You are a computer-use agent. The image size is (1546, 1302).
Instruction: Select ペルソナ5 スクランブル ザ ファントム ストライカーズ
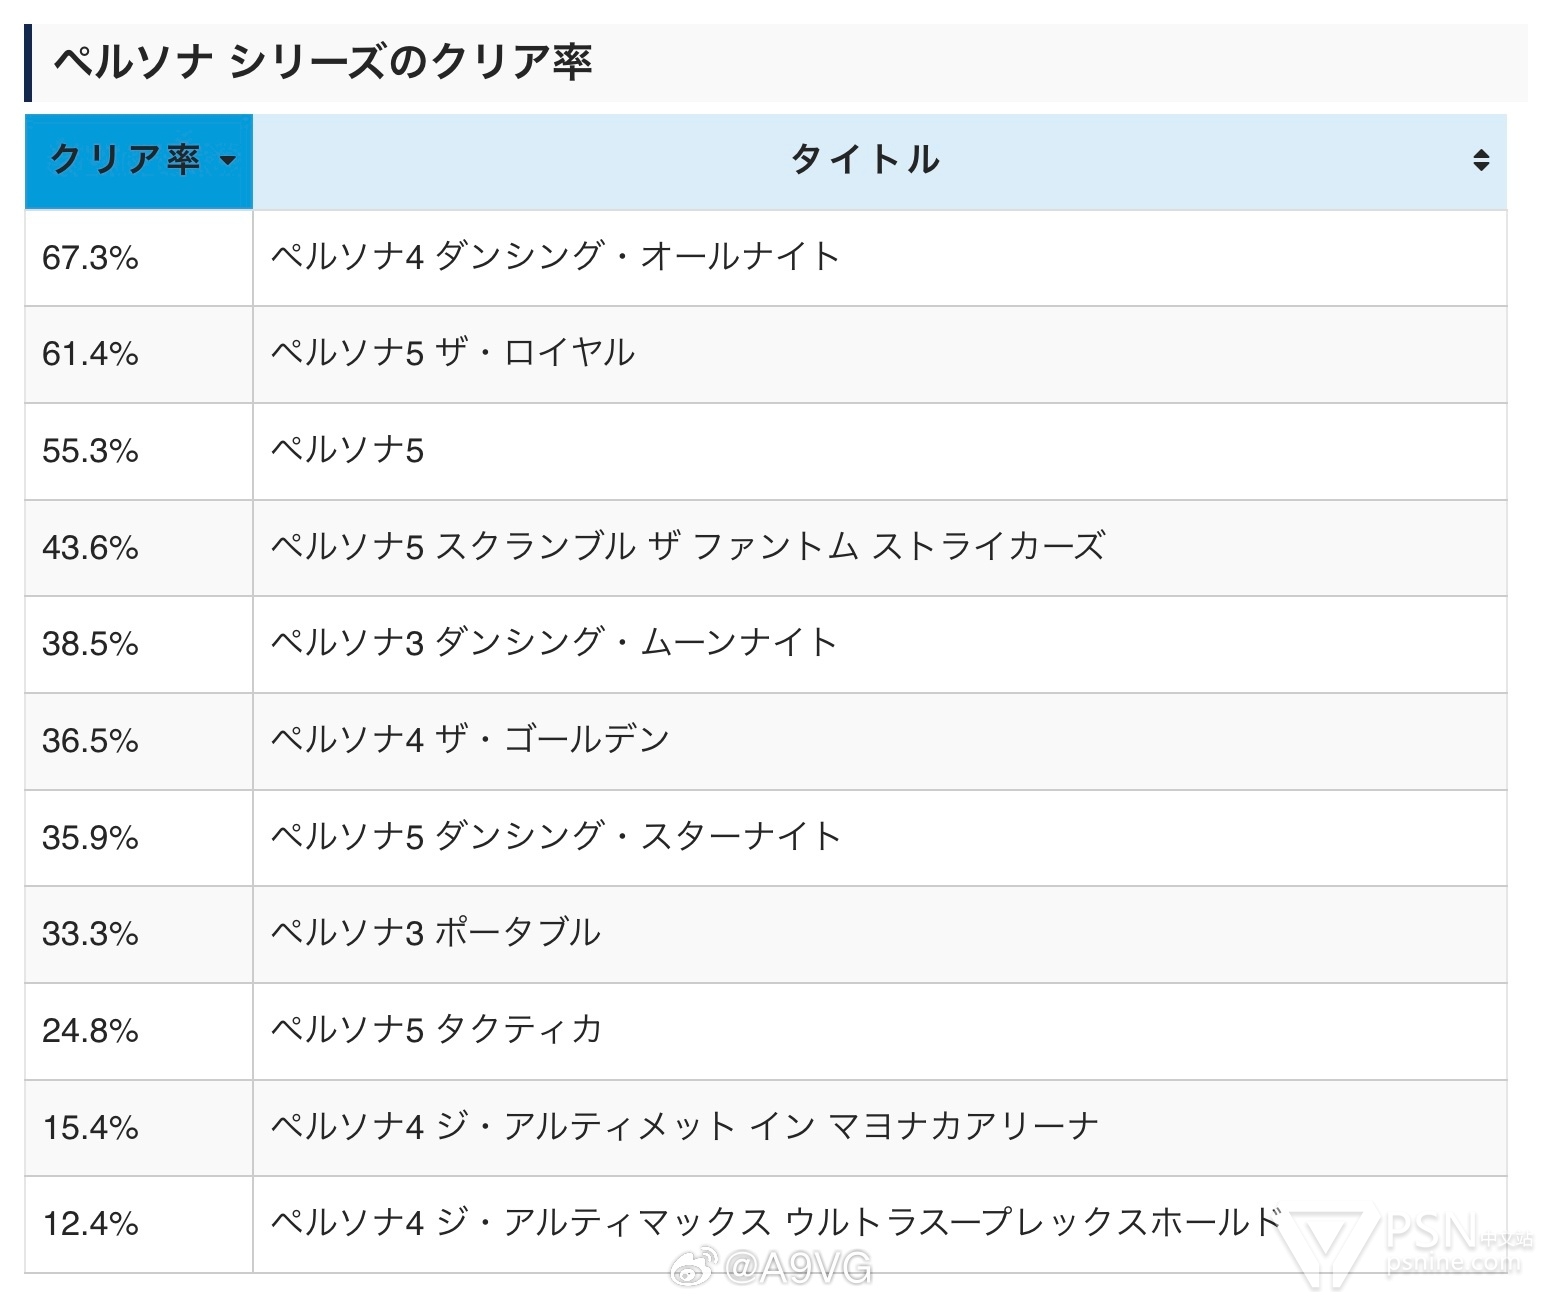pos(688,547)
